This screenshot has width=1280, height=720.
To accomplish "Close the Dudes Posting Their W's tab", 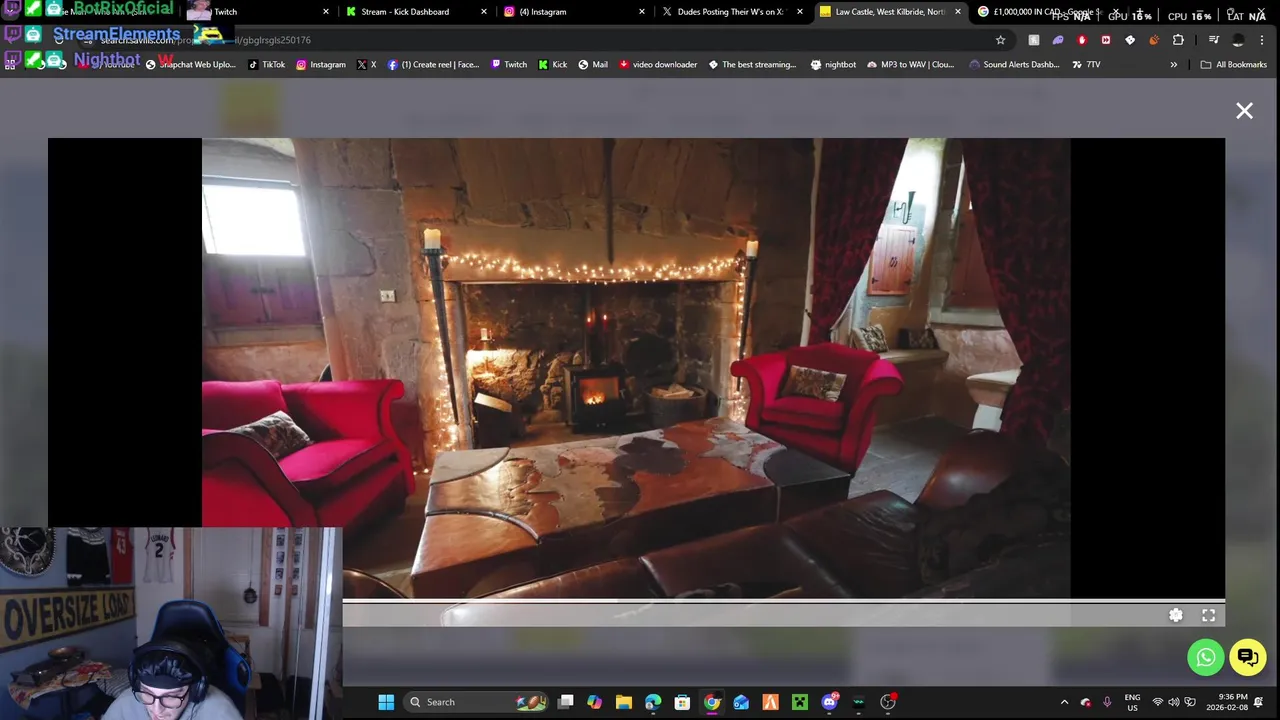I will point(800,12).
